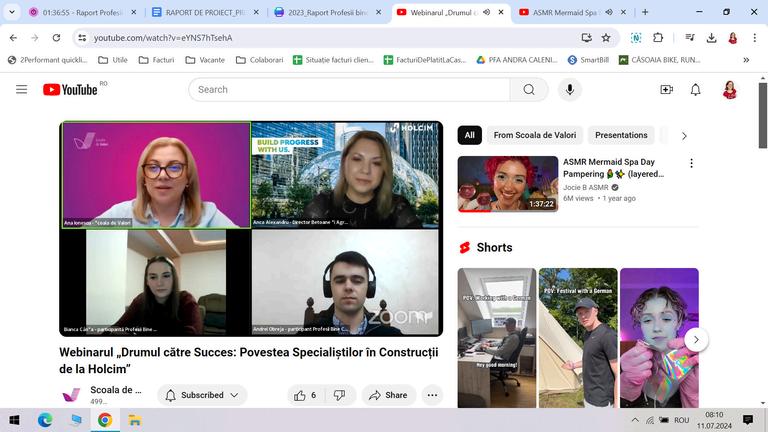Open the Chrome profile avatar

point(733,38)
